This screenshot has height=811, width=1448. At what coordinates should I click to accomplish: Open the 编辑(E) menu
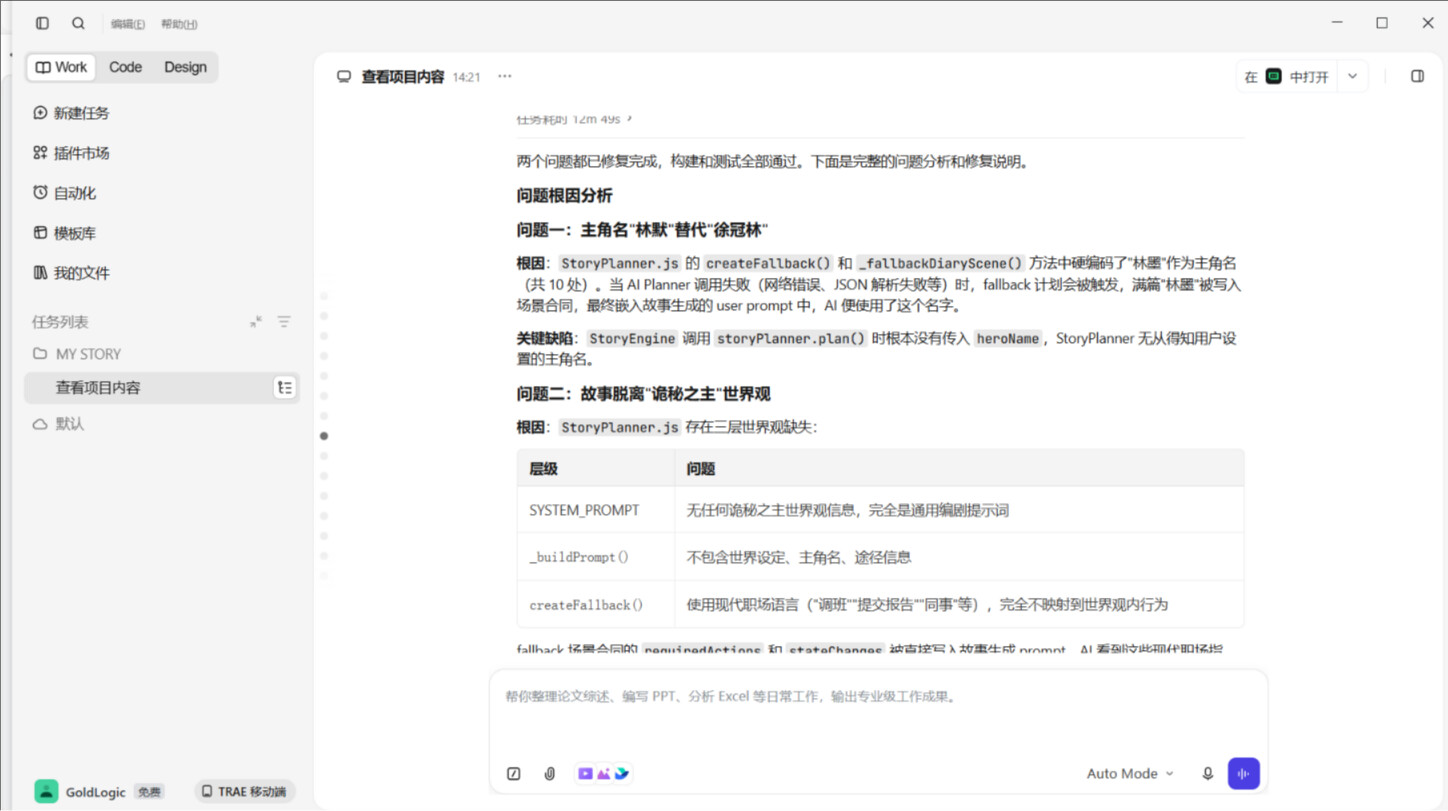pyautogui.click(x=127, y=24)
